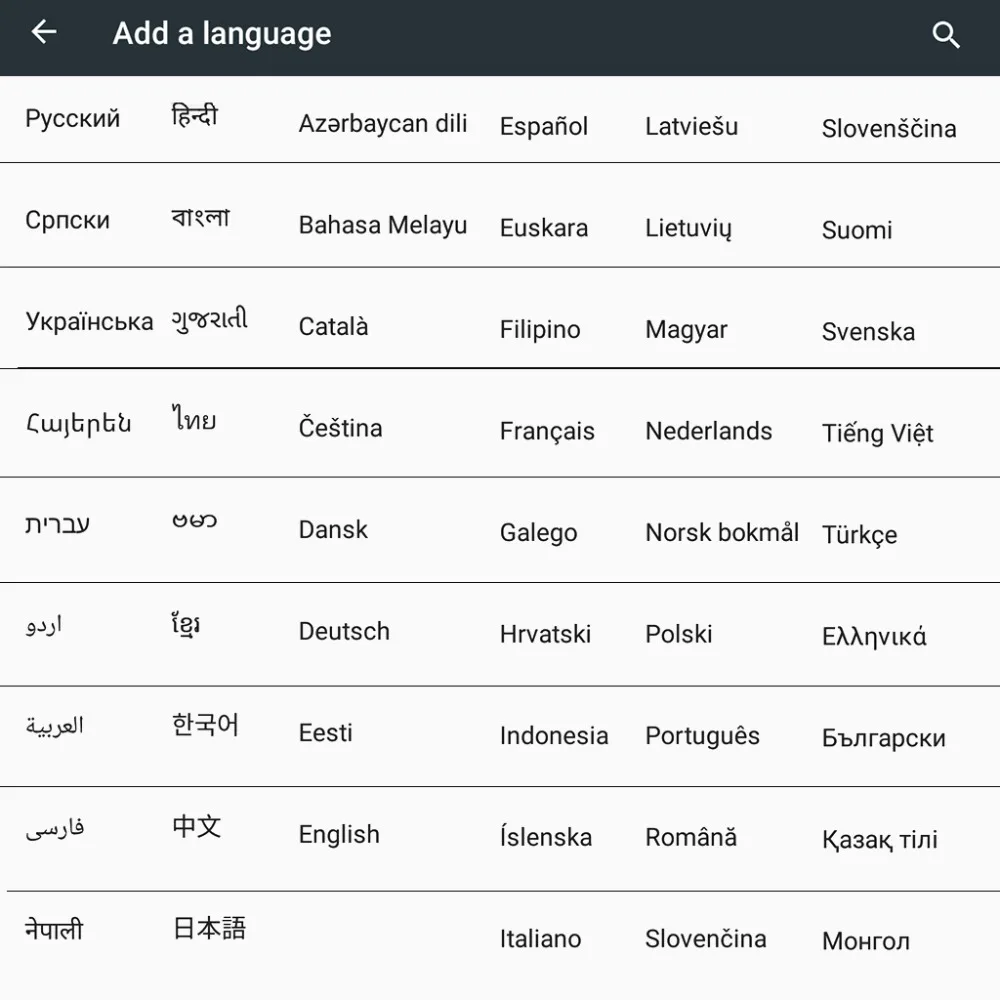Viewport: 1000px width, 1000px height.
Task: Select 日本語 language entry
Action: tap(209, 928)
